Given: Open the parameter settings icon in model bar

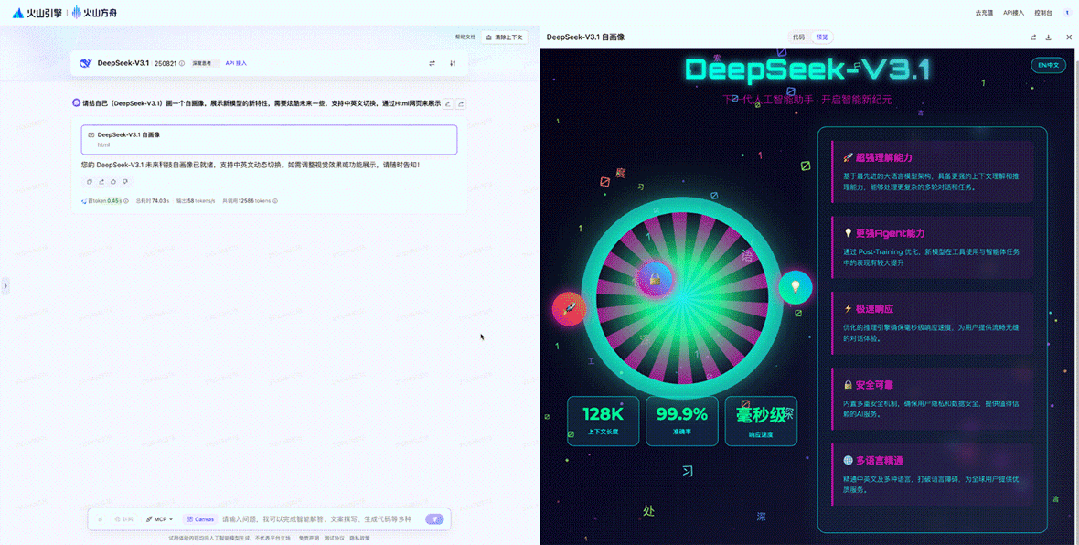Looking at the screenshot, I should pyautogui.click(x=453, y=63).
